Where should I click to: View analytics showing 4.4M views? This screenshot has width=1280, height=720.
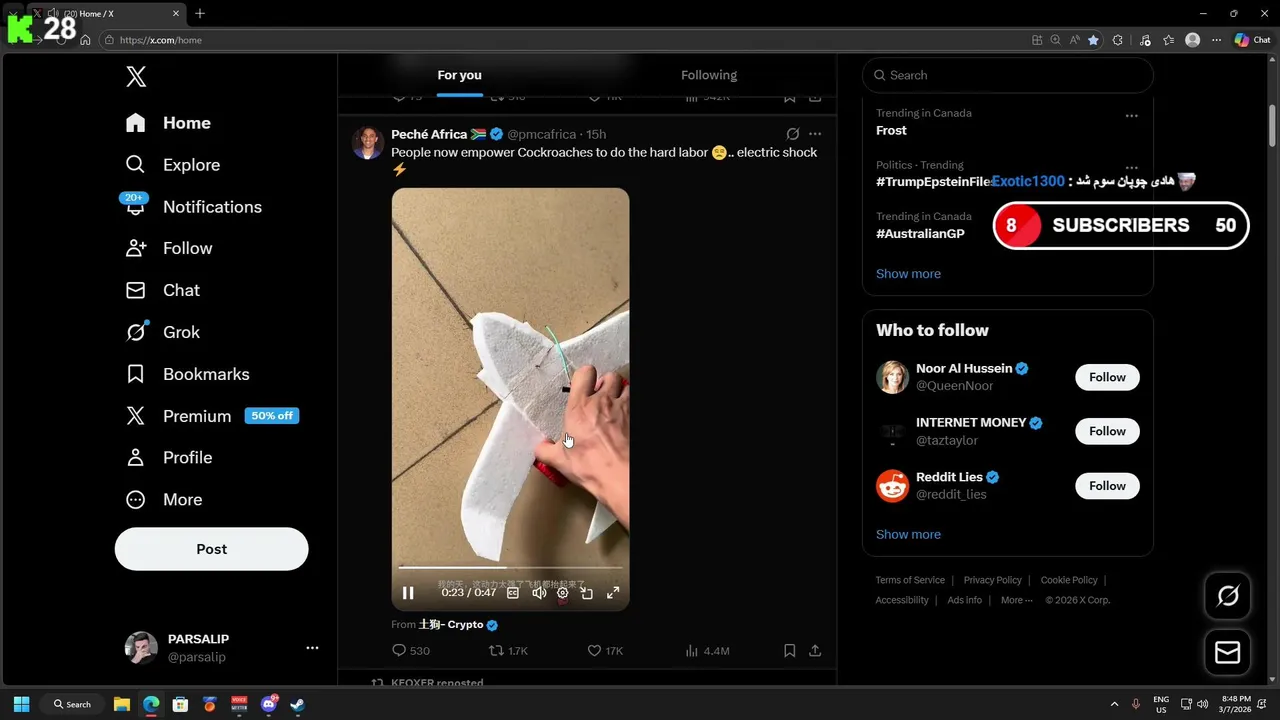tap(707, 651)
